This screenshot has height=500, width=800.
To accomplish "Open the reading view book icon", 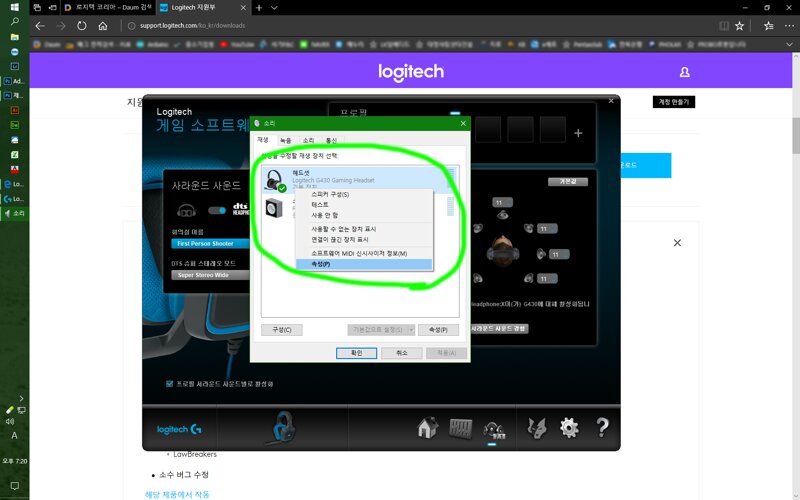I will point(723,26).
